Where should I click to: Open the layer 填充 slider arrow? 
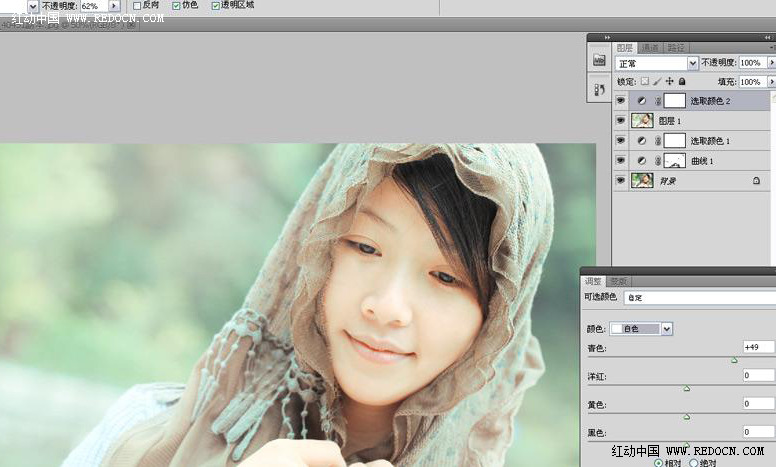coord(771,82)
